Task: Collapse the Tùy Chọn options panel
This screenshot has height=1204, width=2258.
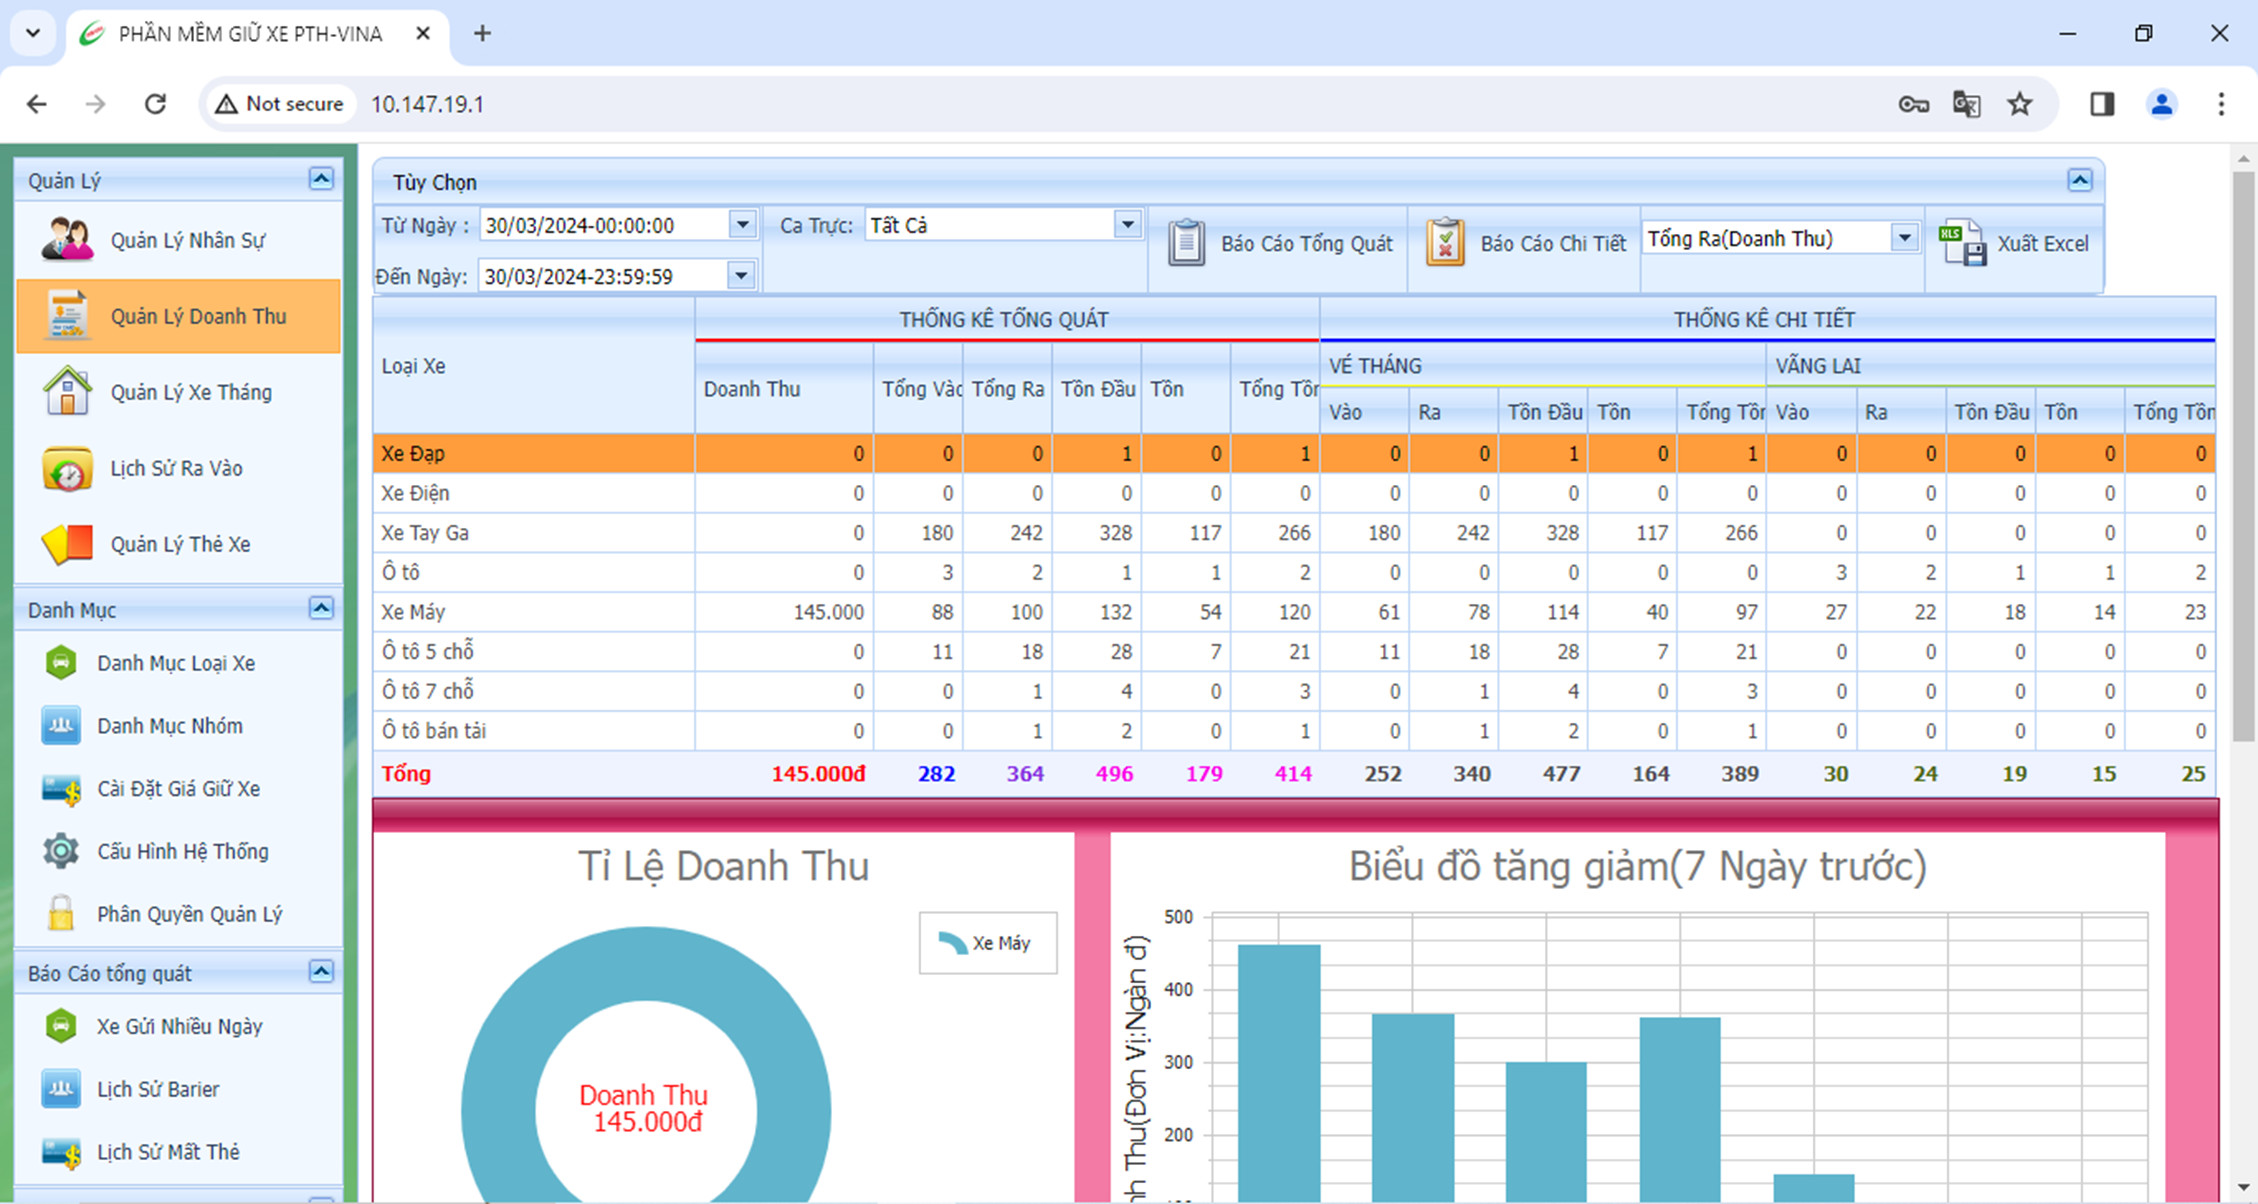Action: (2080, 180)
